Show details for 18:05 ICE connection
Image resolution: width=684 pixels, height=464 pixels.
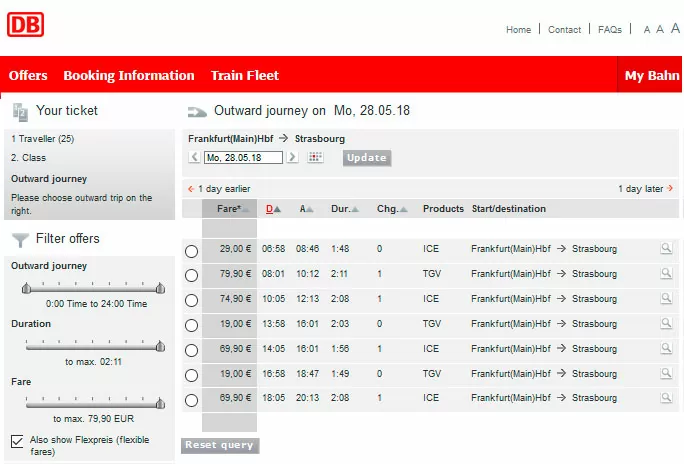pyautogui.click(x=666, y=397)
